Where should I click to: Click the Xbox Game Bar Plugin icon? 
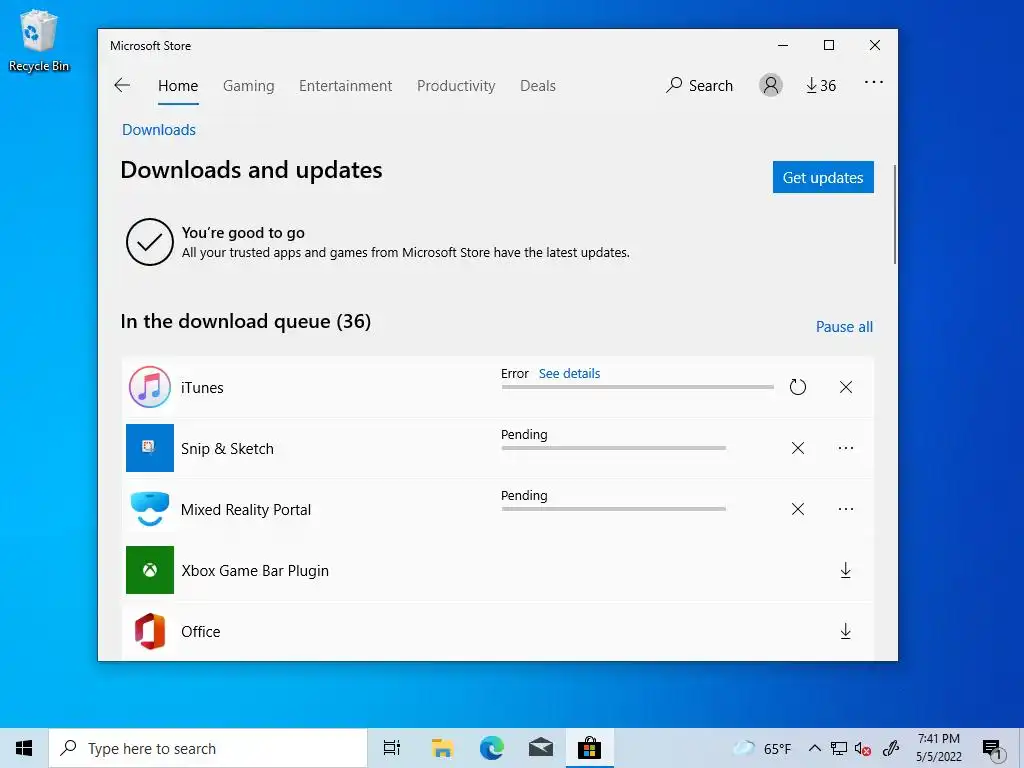[x=150, y=570]
